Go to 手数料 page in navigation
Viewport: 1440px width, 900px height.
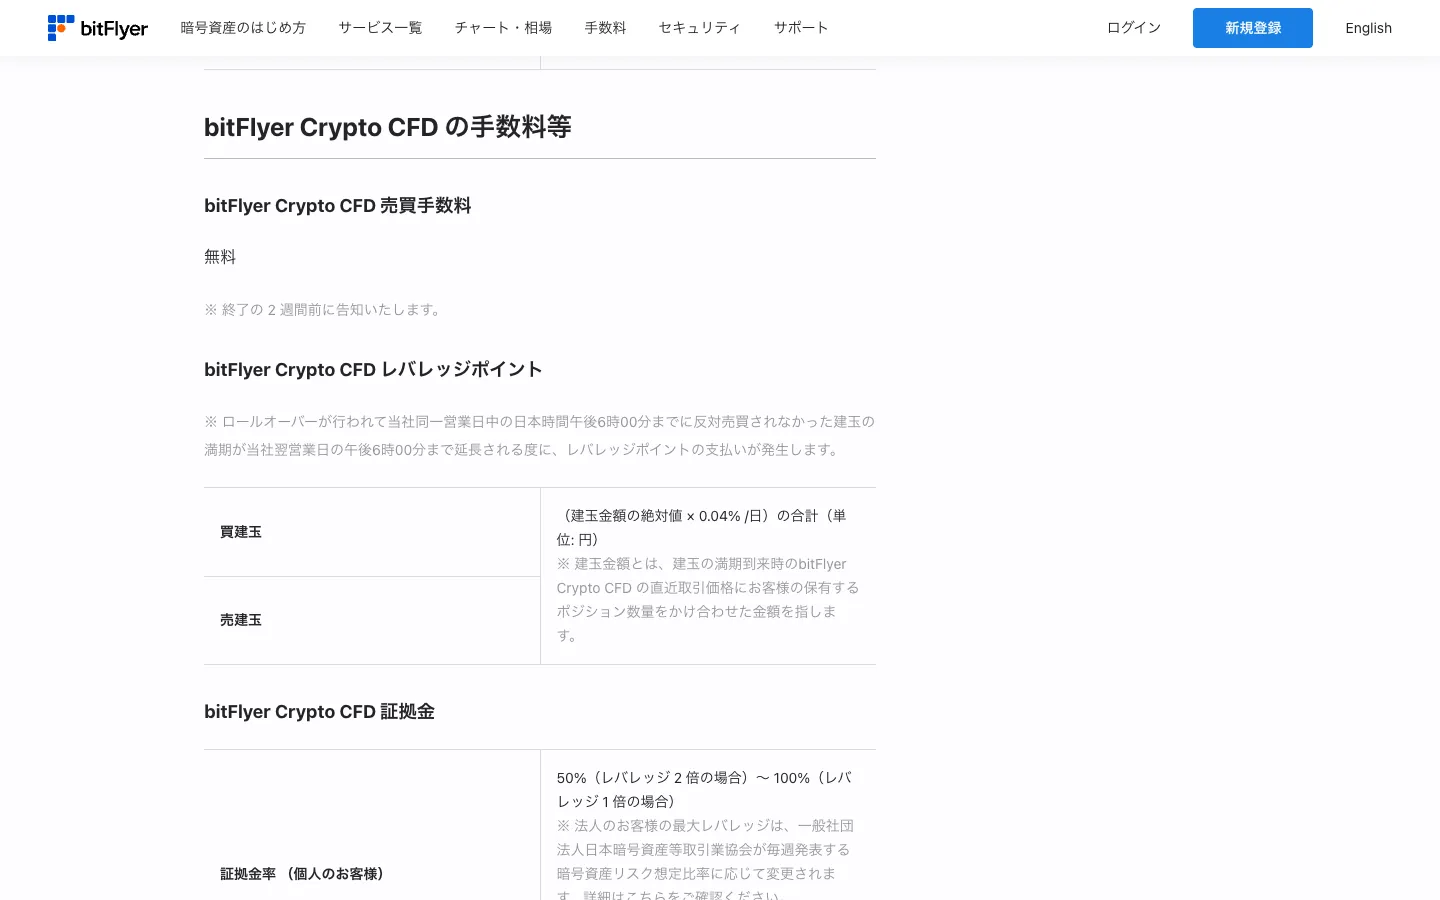[x=605, y=28]
